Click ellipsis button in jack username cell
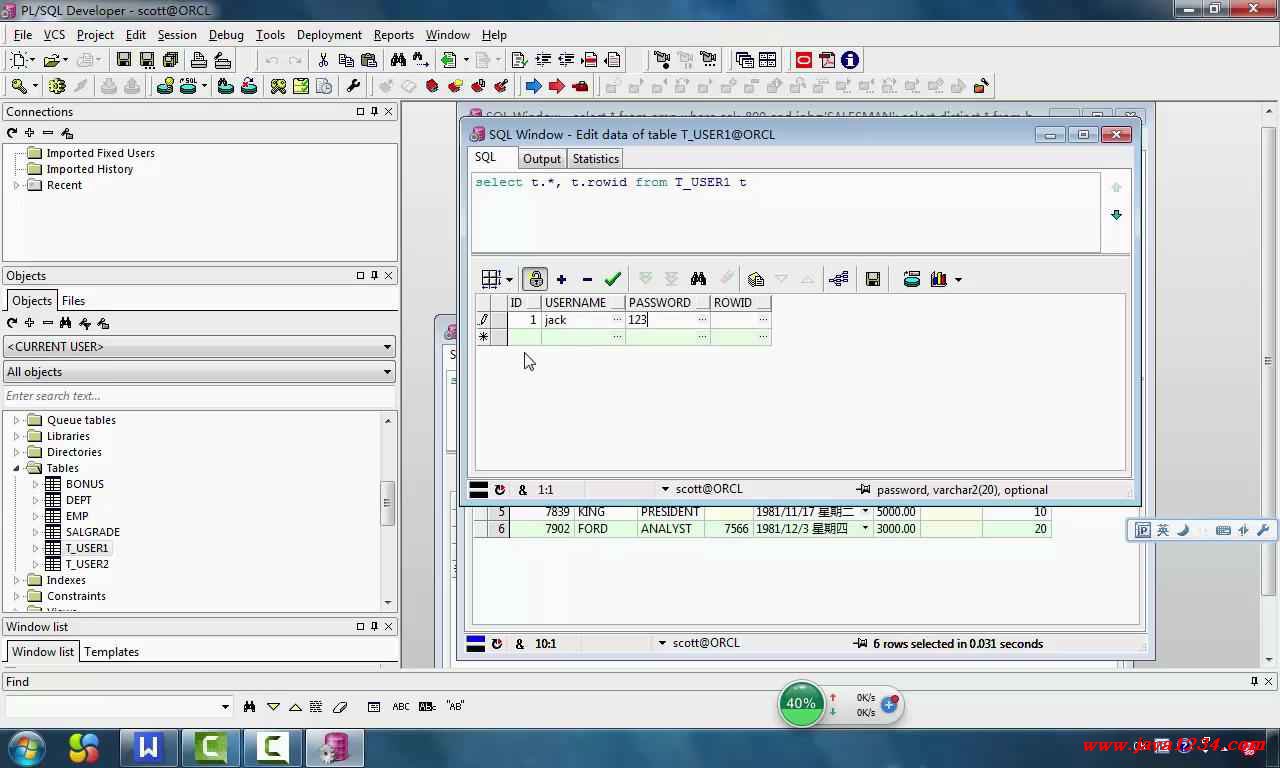This screenshot has width=1280, height=768. pos(617,320)
